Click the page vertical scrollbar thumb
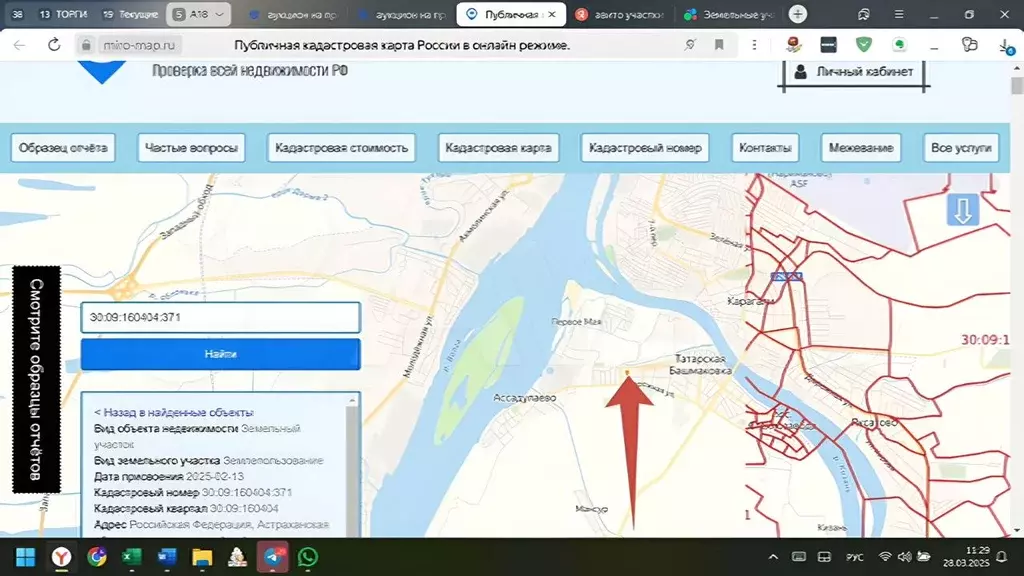The width and height of the screenshot is (1024, 576). (1017, 86)
